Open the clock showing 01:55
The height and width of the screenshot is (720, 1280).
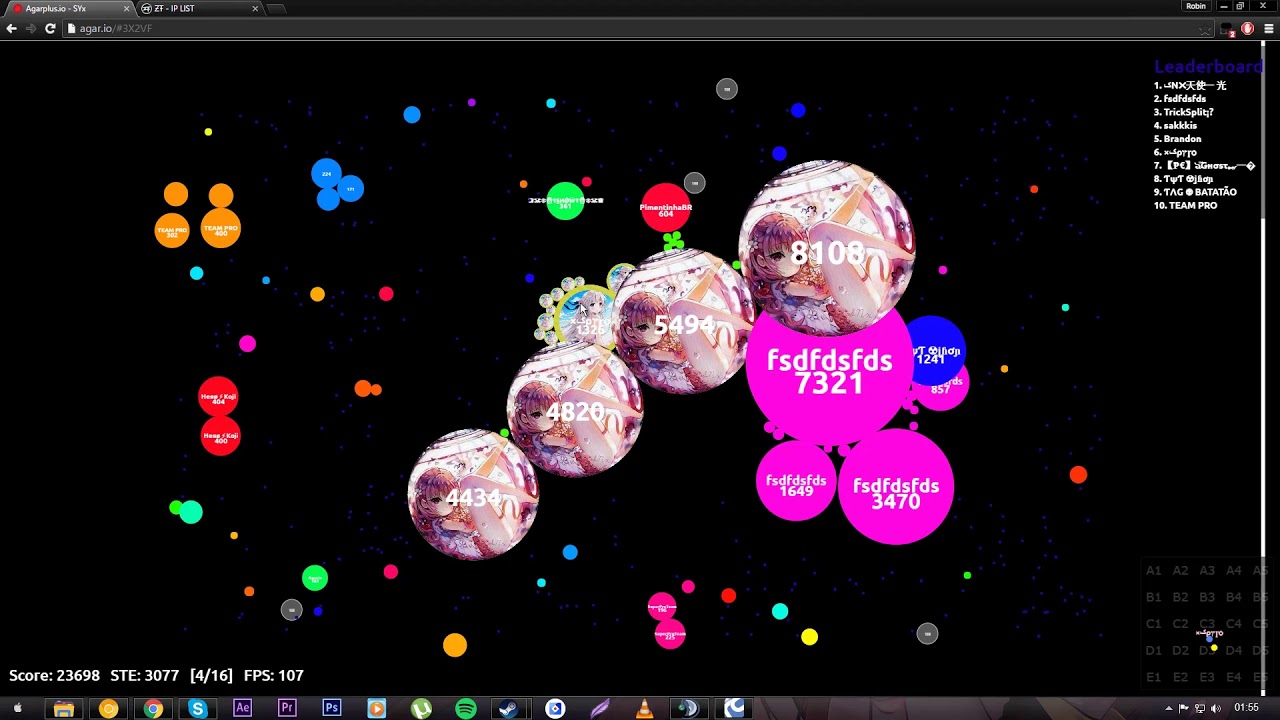click(1246, 708)
